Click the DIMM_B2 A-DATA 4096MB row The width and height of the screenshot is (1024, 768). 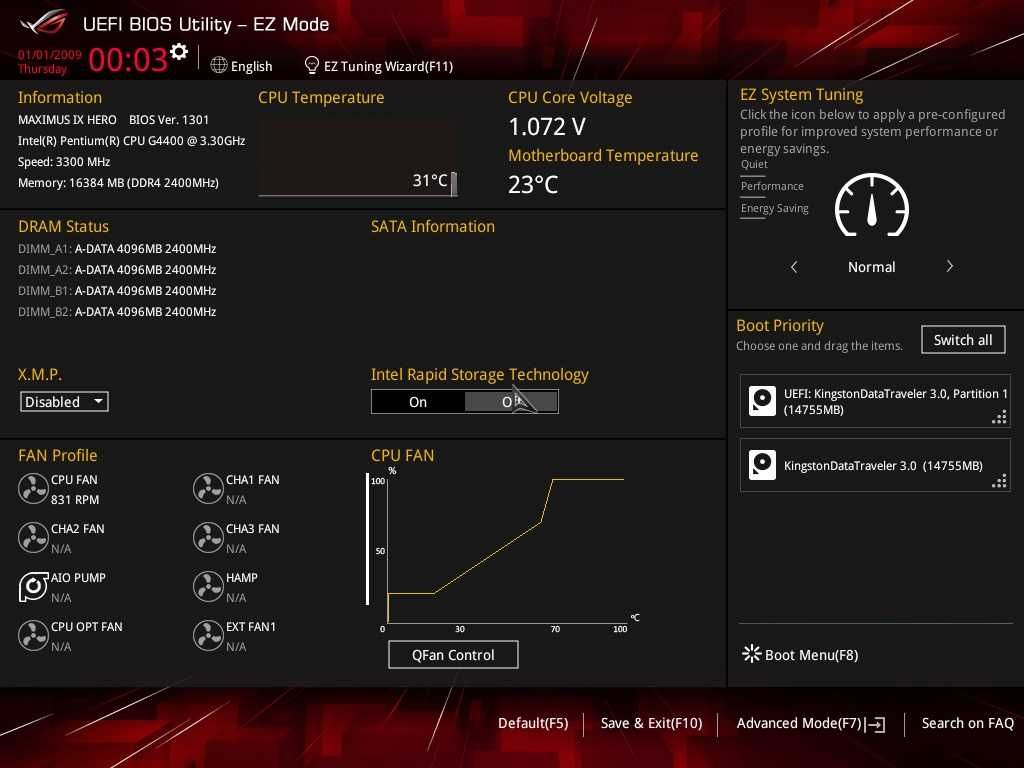[117, 312]
